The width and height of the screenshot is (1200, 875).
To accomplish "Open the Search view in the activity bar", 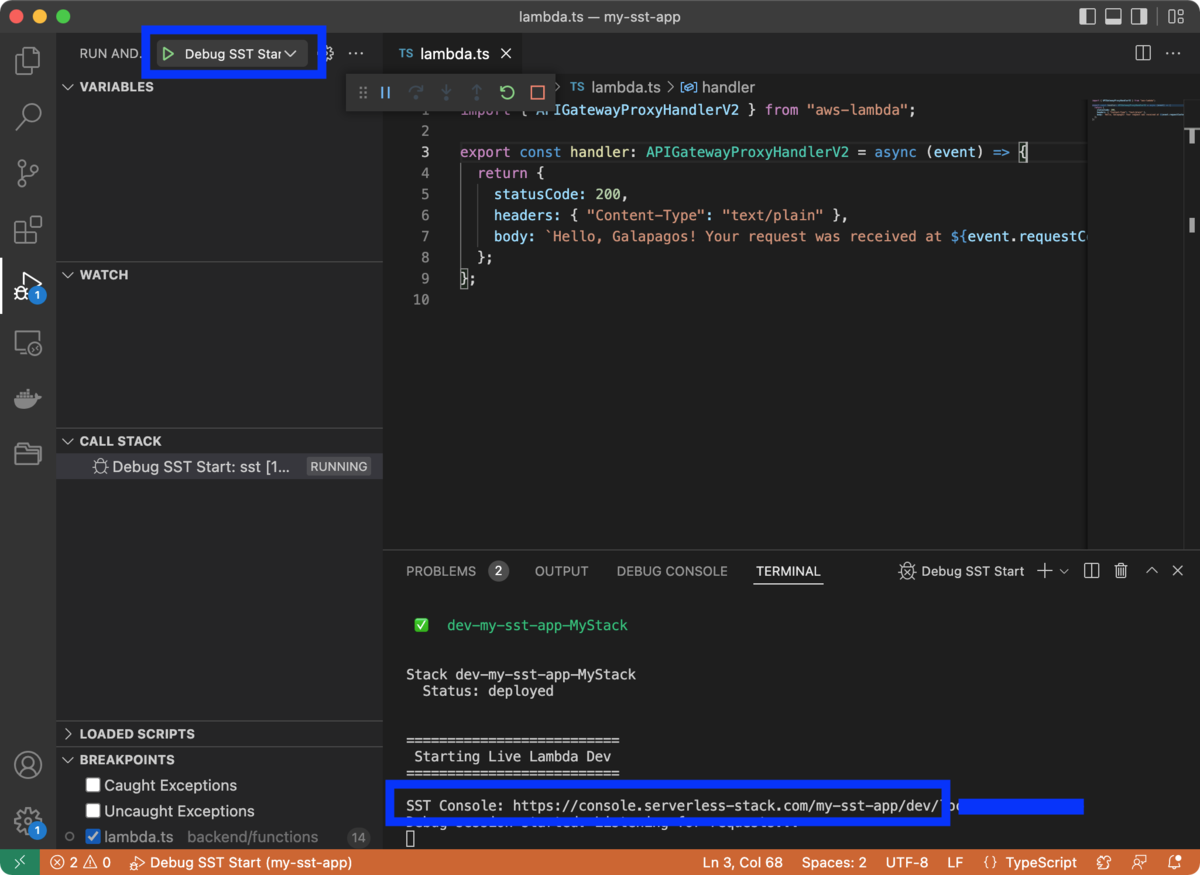I will (x=27, y=117).
